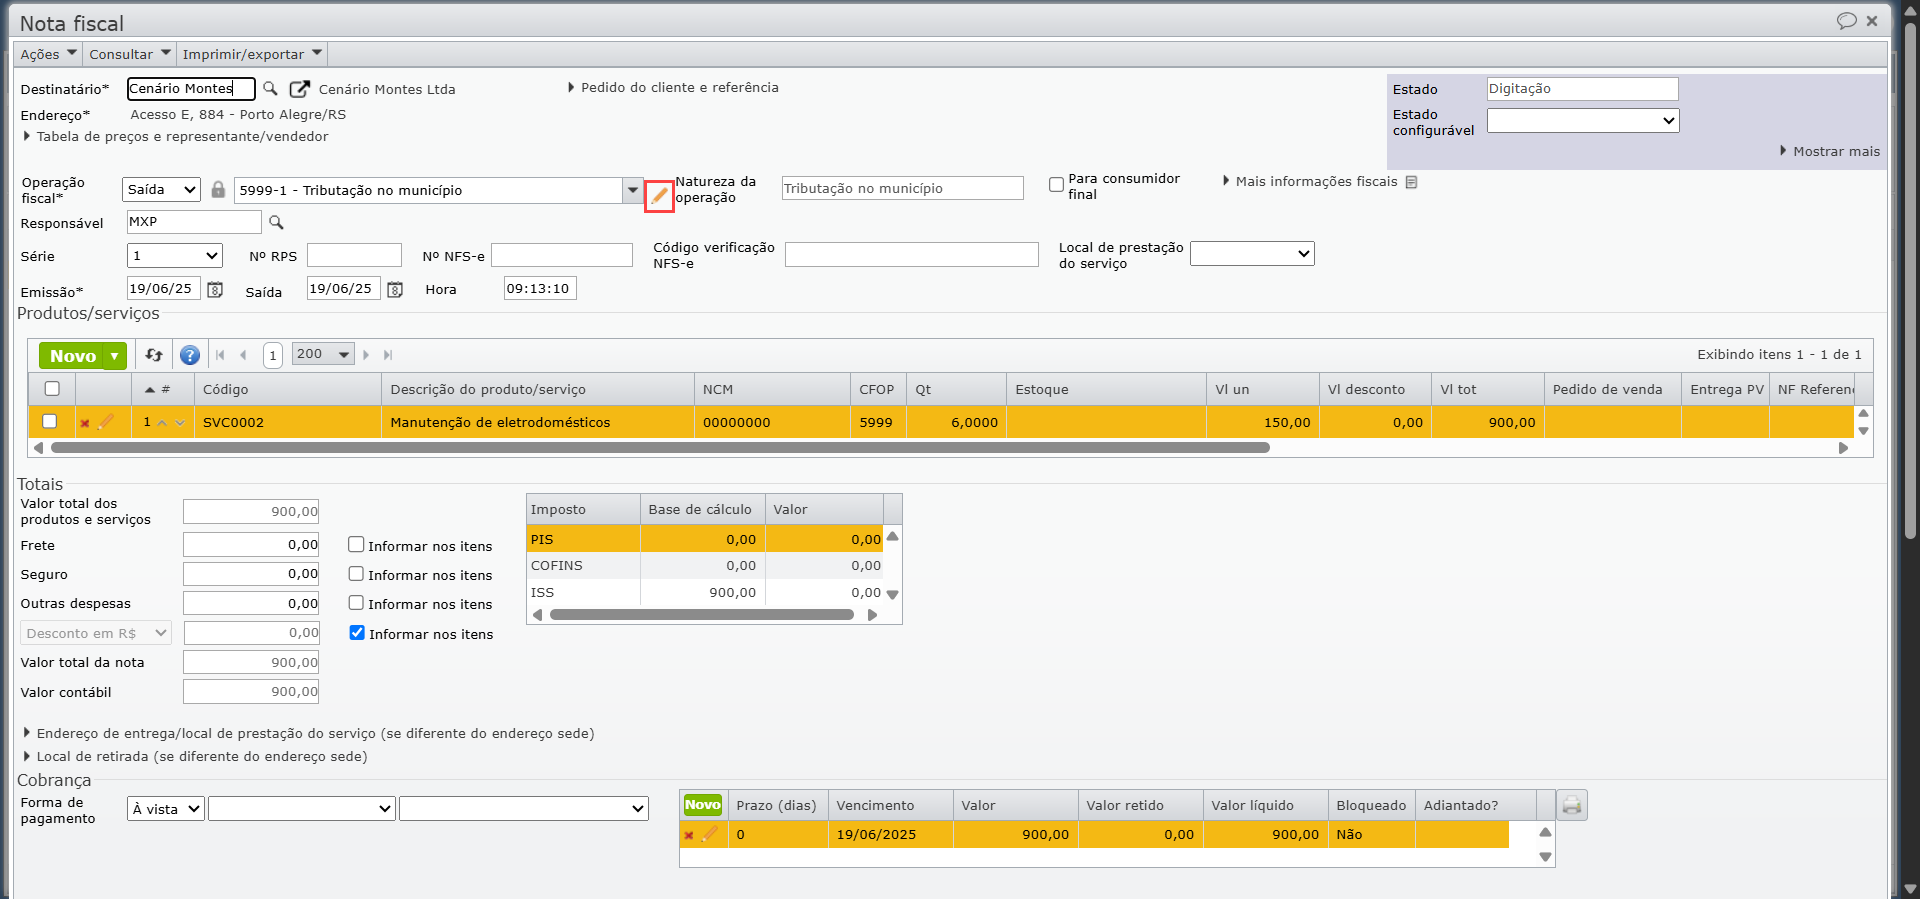Change the 200 items per page dropdown

[324, 354]
